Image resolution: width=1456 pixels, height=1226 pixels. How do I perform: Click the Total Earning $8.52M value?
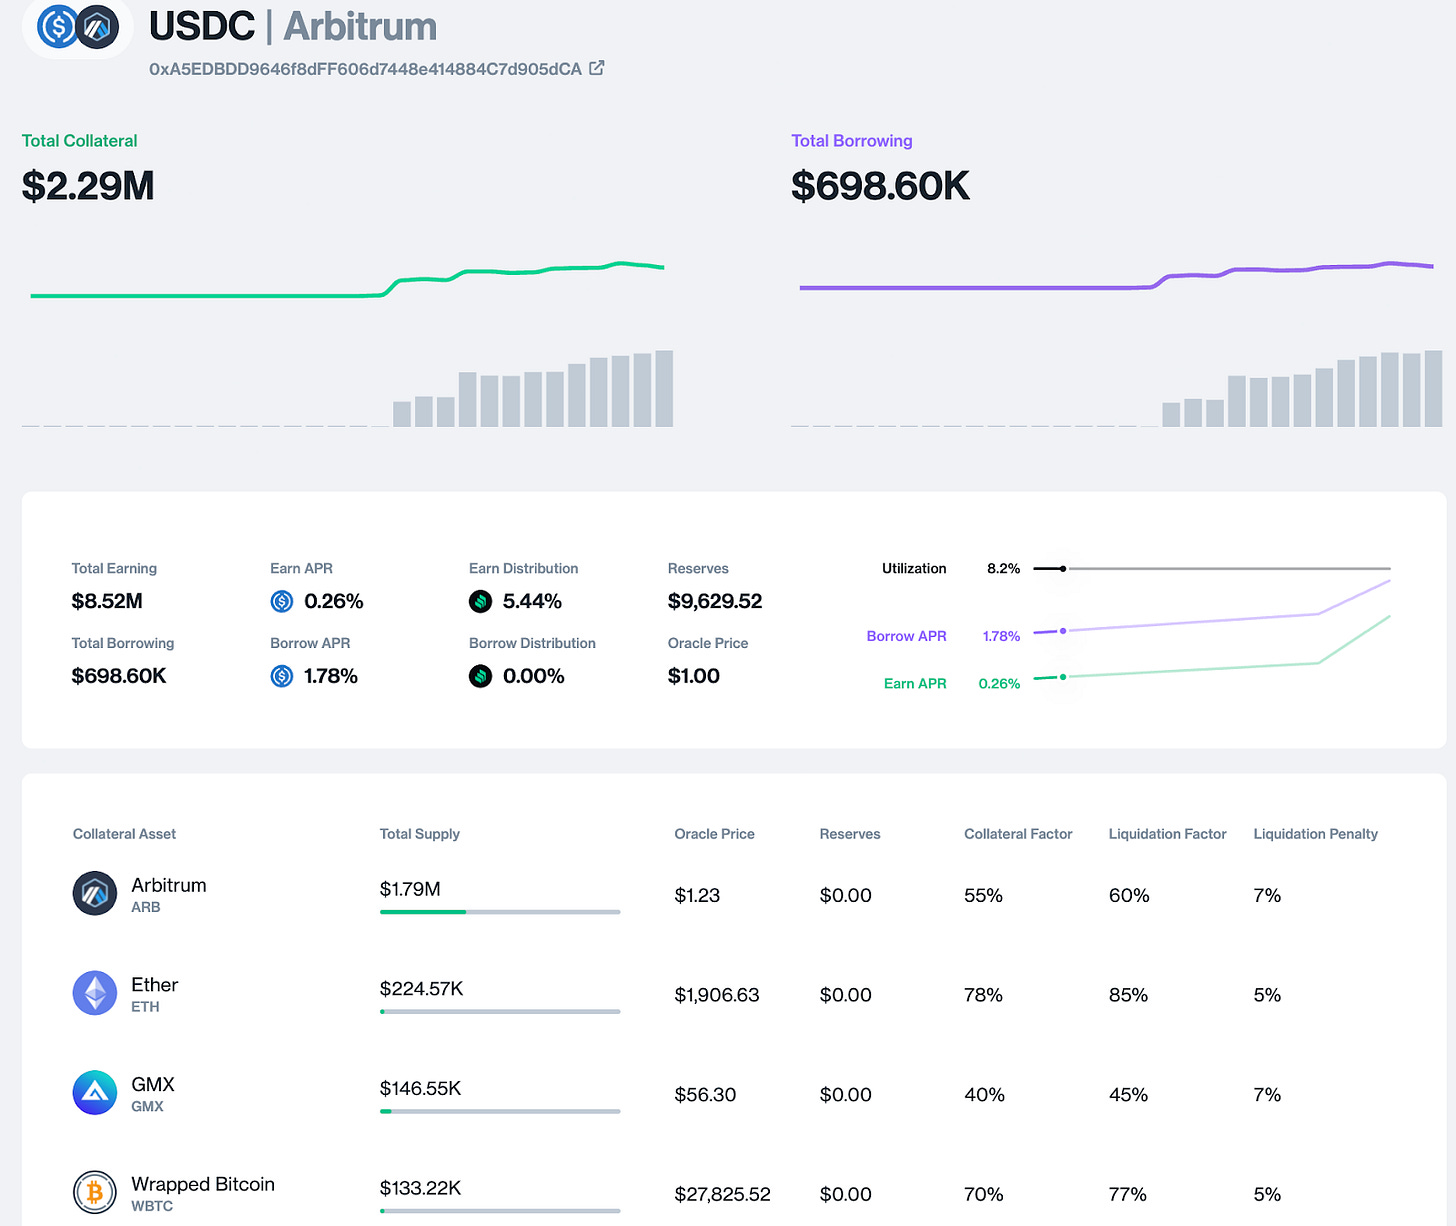click(107, 601)
